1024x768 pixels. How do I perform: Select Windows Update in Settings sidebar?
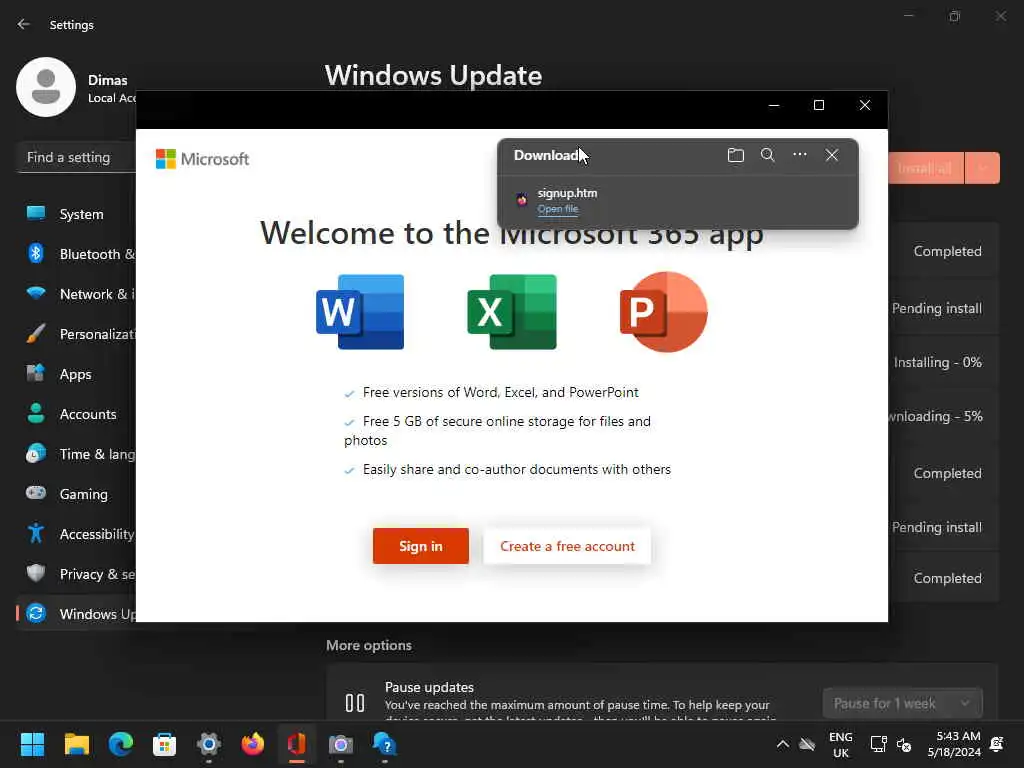tap(76, 614)
